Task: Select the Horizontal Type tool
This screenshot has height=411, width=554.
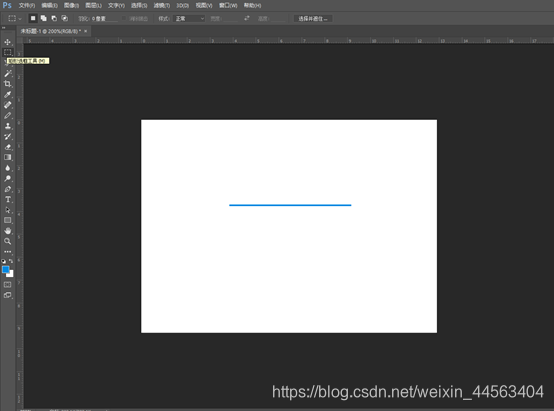Action: [7, 199]
